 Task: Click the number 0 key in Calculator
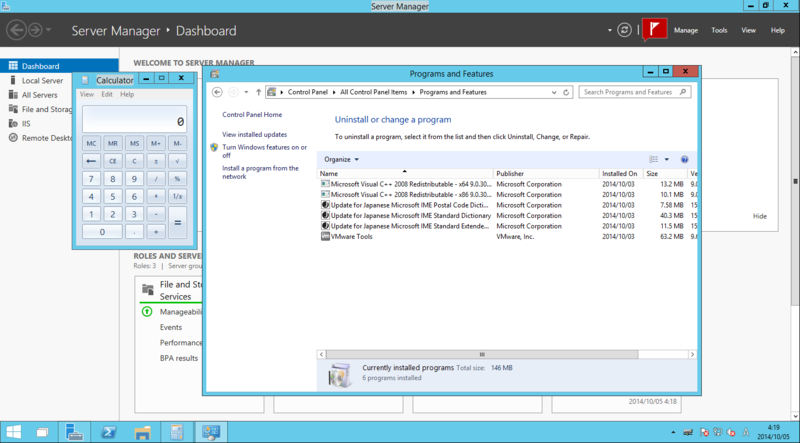(x=102, y=232)
